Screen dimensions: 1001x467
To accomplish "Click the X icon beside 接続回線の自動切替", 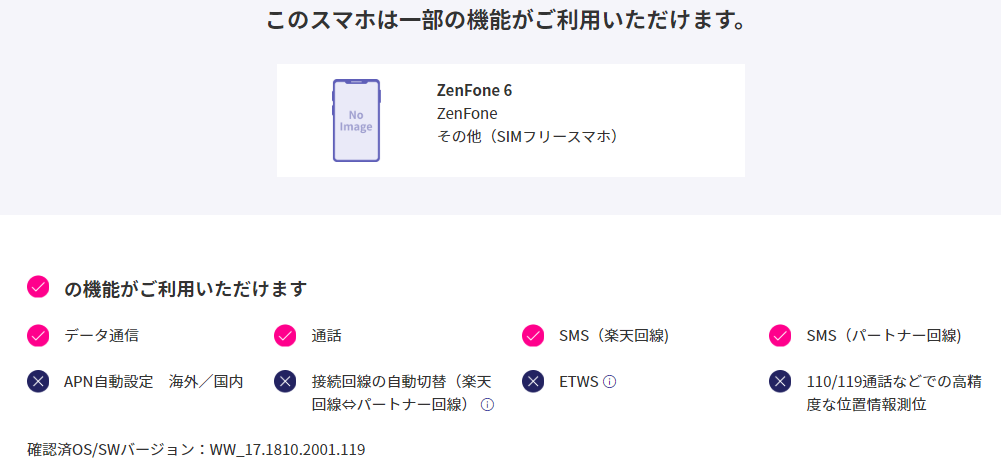I will (285, 382).
